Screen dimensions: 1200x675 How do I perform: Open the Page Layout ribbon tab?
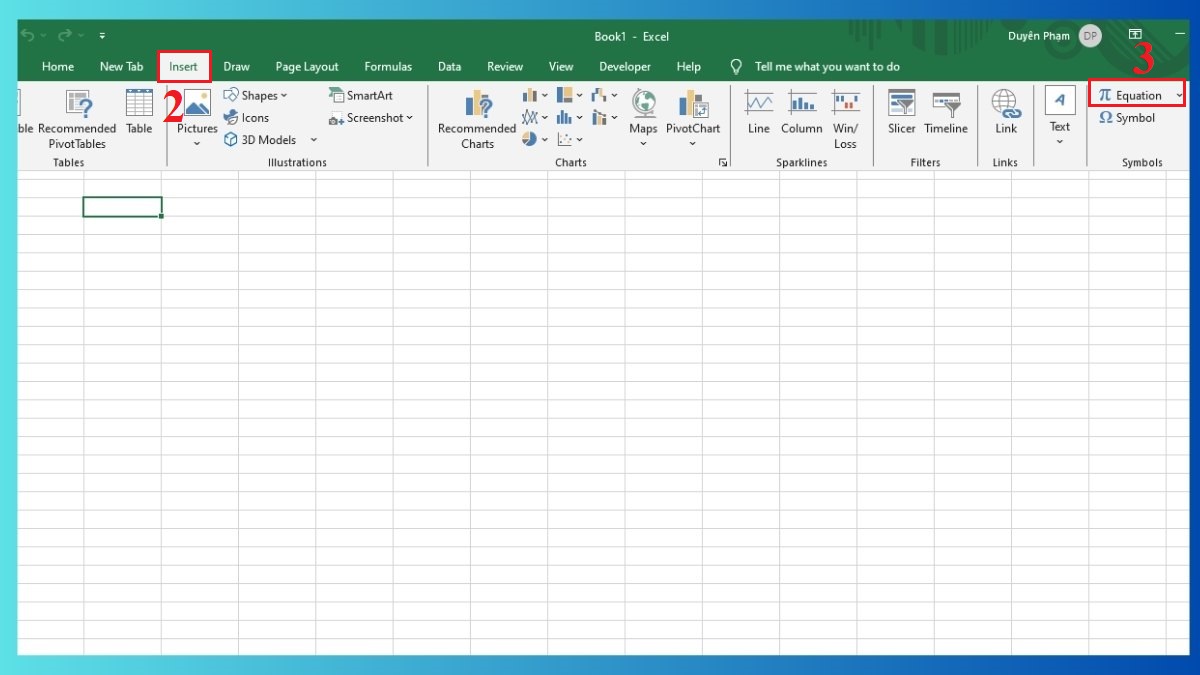pyautogui.click(x=306, y=66)
